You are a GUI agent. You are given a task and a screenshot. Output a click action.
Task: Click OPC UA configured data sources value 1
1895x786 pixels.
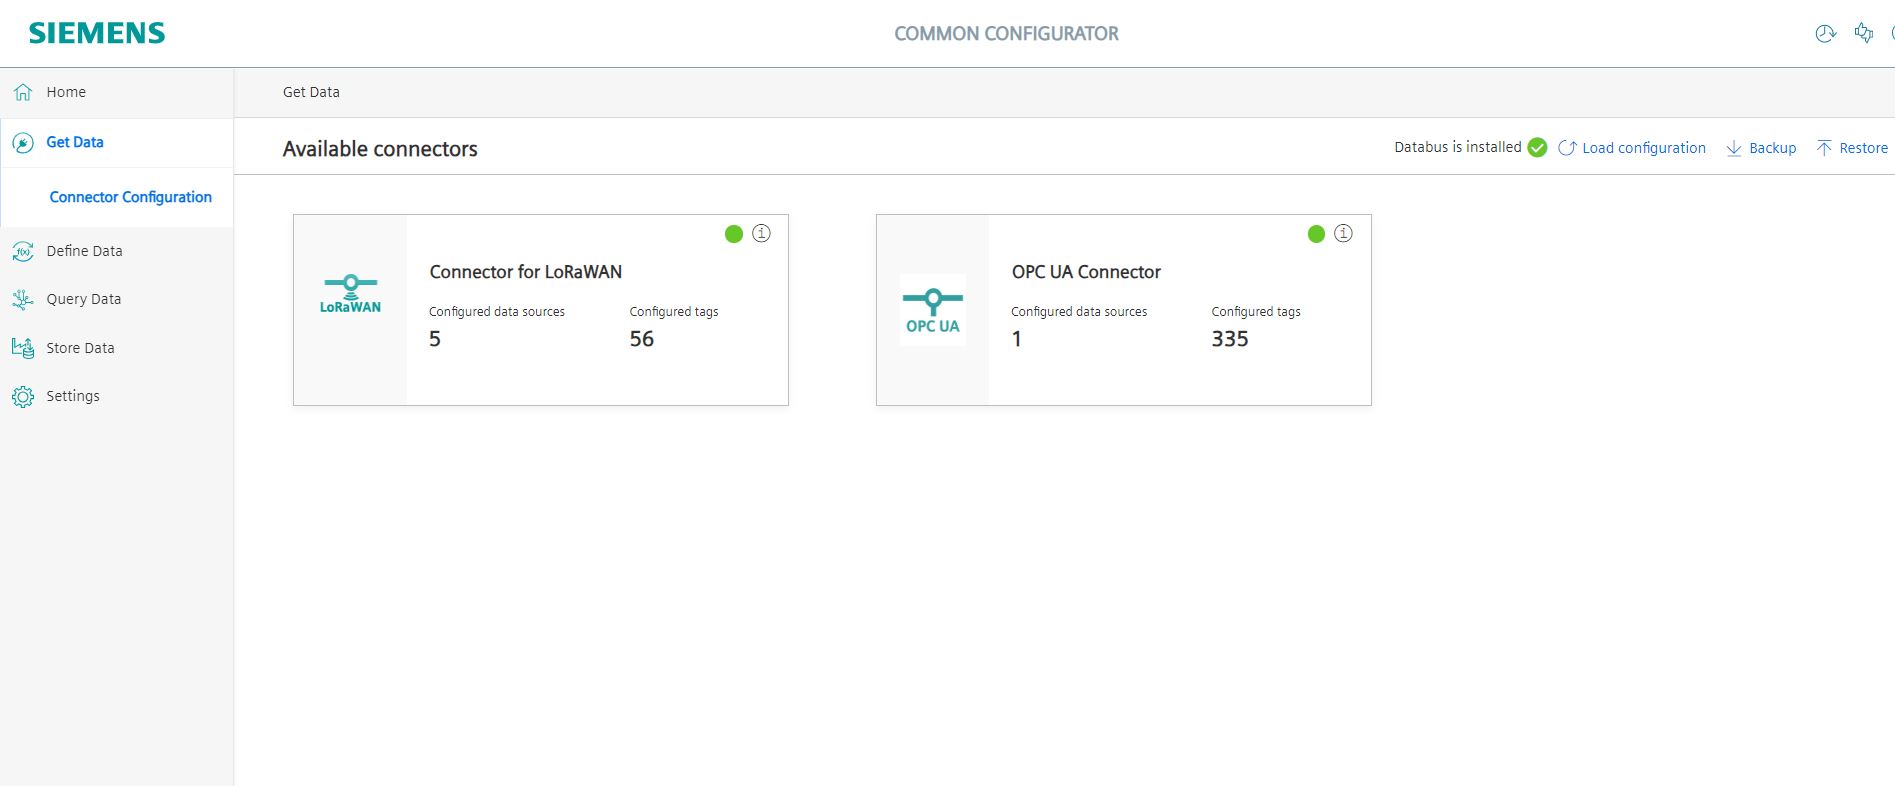pos(1017,339)
